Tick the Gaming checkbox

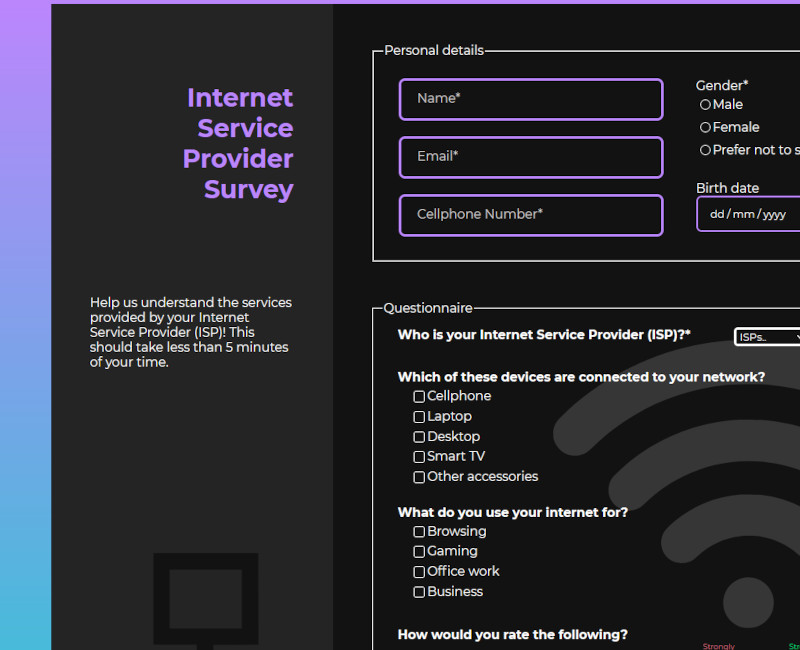tap(419, 552)
